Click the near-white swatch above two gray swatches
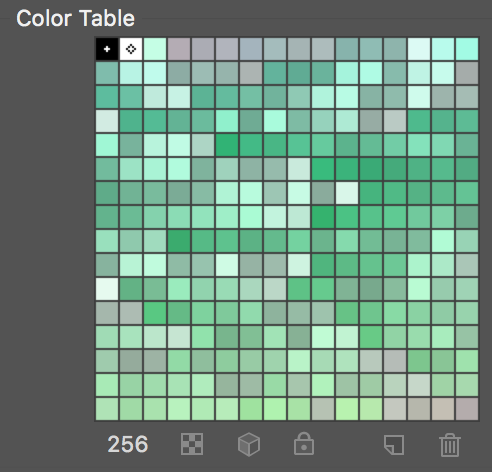The width and height of the screenshot is (492, 472). pos(107,289)
